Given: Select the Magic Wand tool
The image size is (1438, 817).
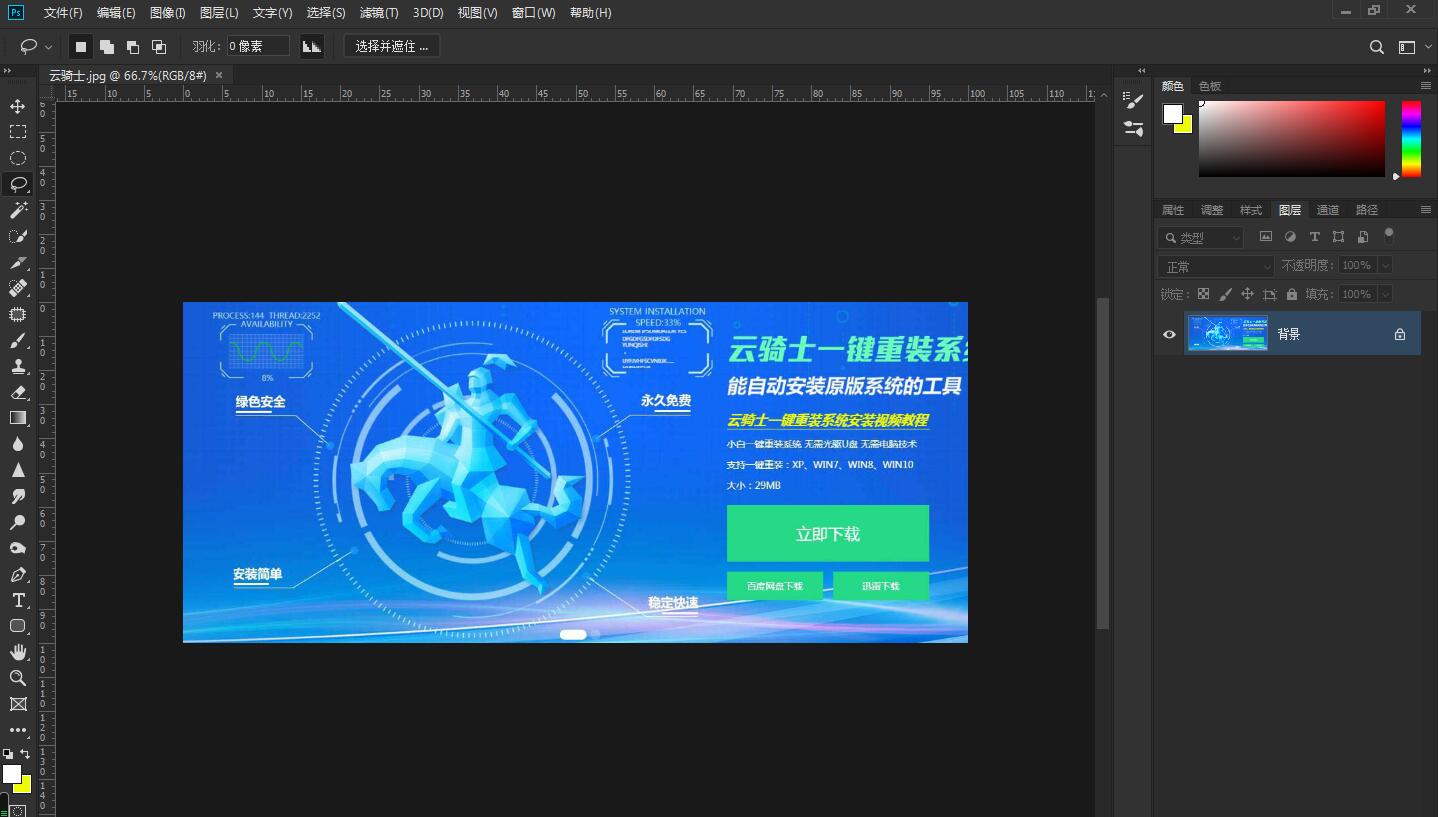Looking at the screenshot, I should [x=17, y=210].
